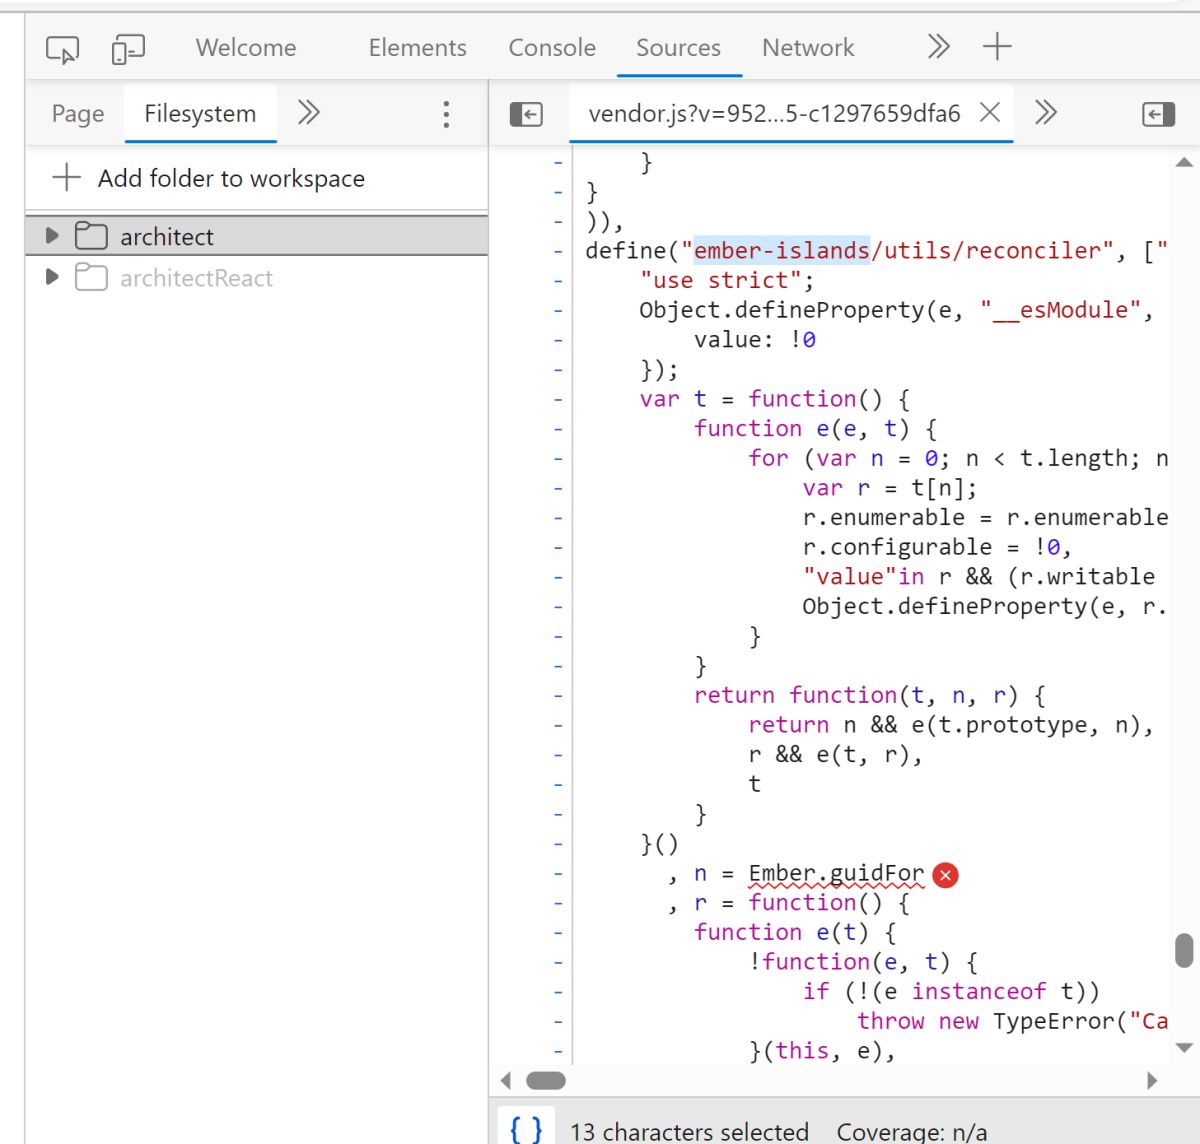
Task: Show more navigator tabs chevron
Action: click(x=309, y=112)
